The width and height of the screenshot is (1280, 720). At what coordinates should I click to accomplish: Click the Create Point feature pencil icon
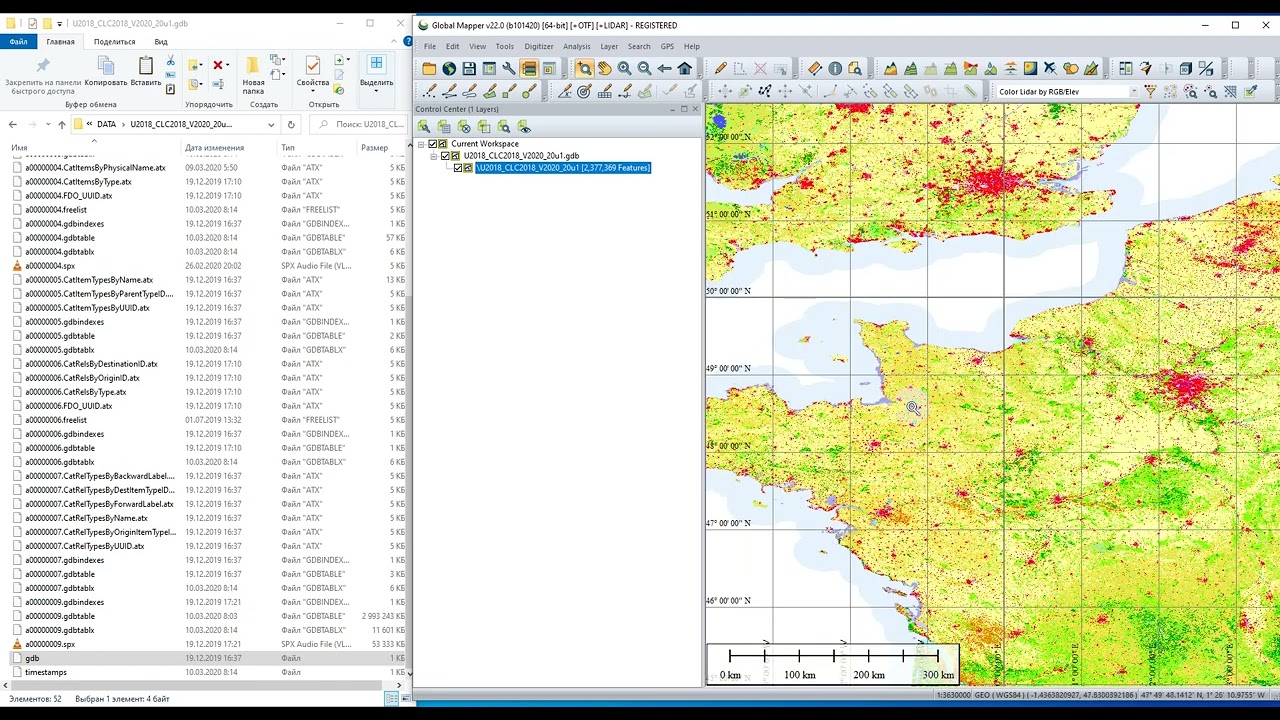point(429,91)
